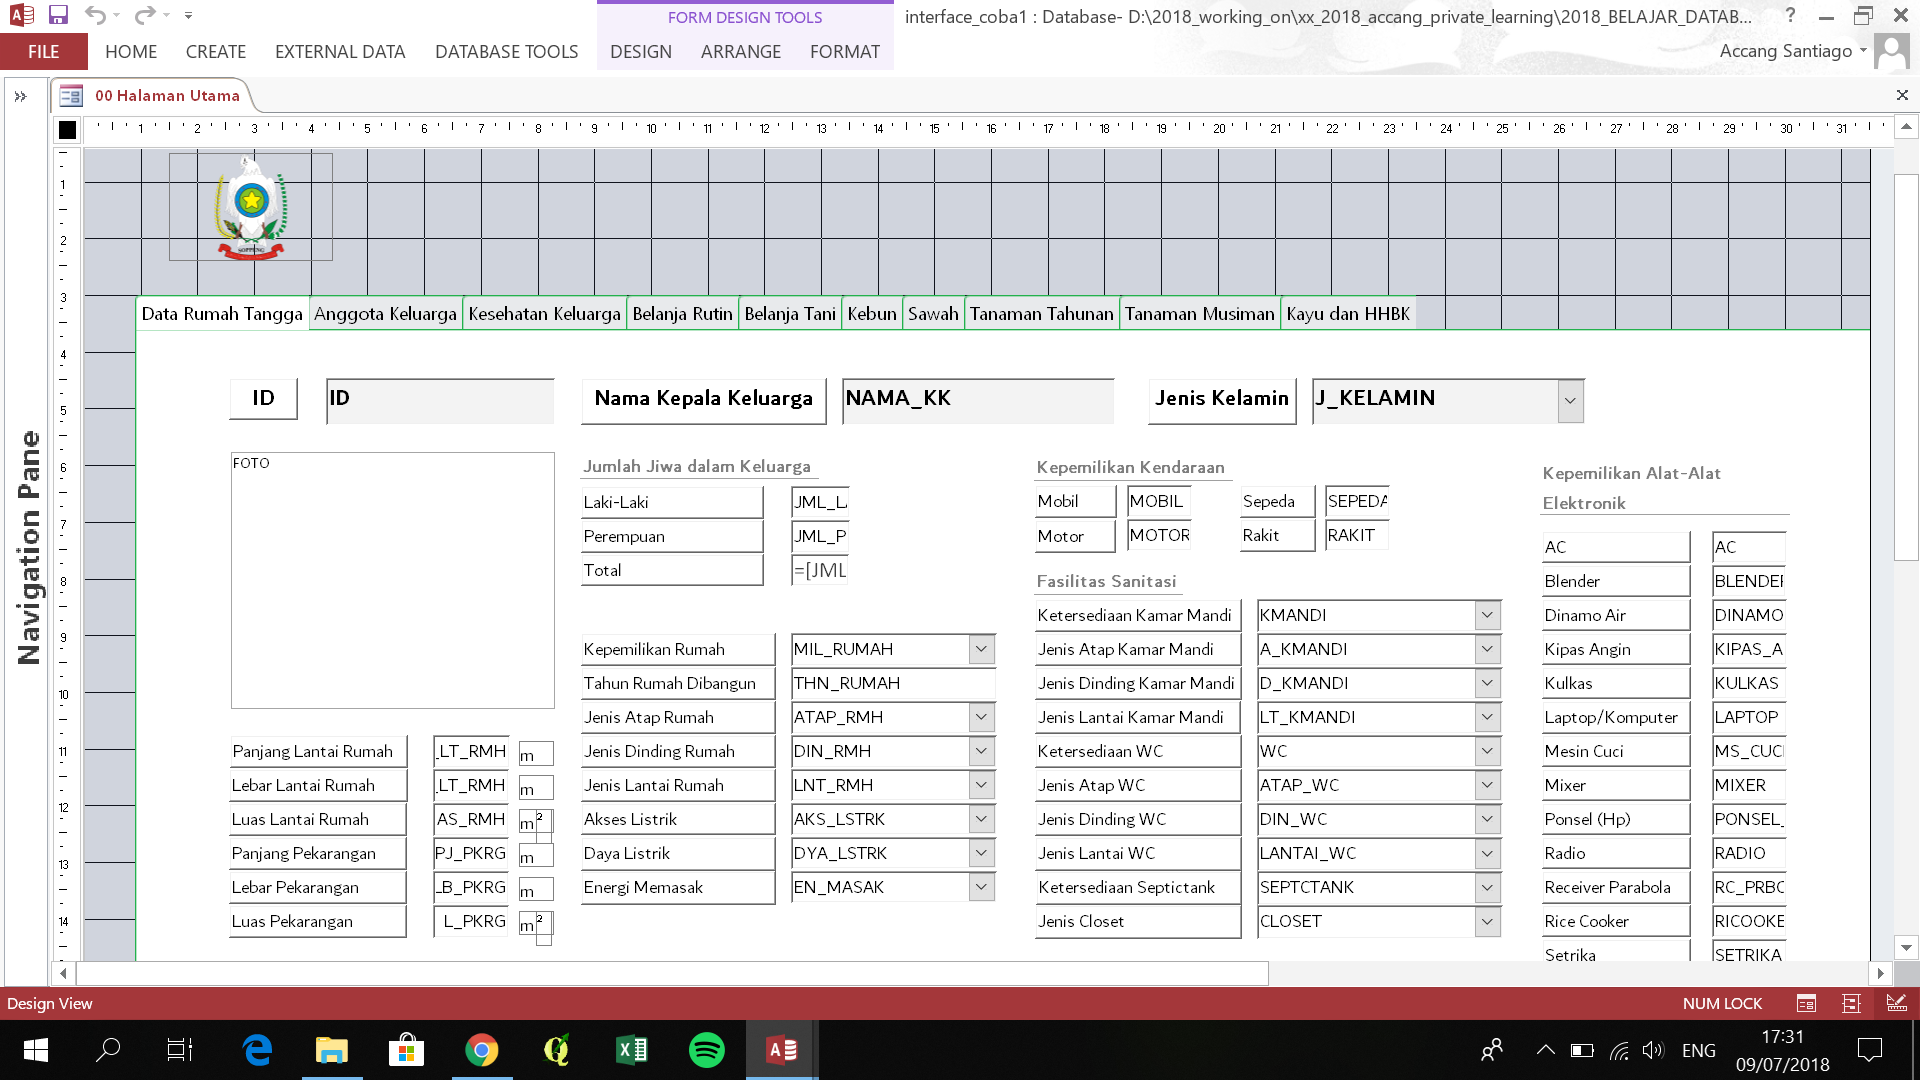Viewport: 1920px width, 1080px height.
Task: Click the Nama Kepala Keluarga label
Action: coord(703,400)
